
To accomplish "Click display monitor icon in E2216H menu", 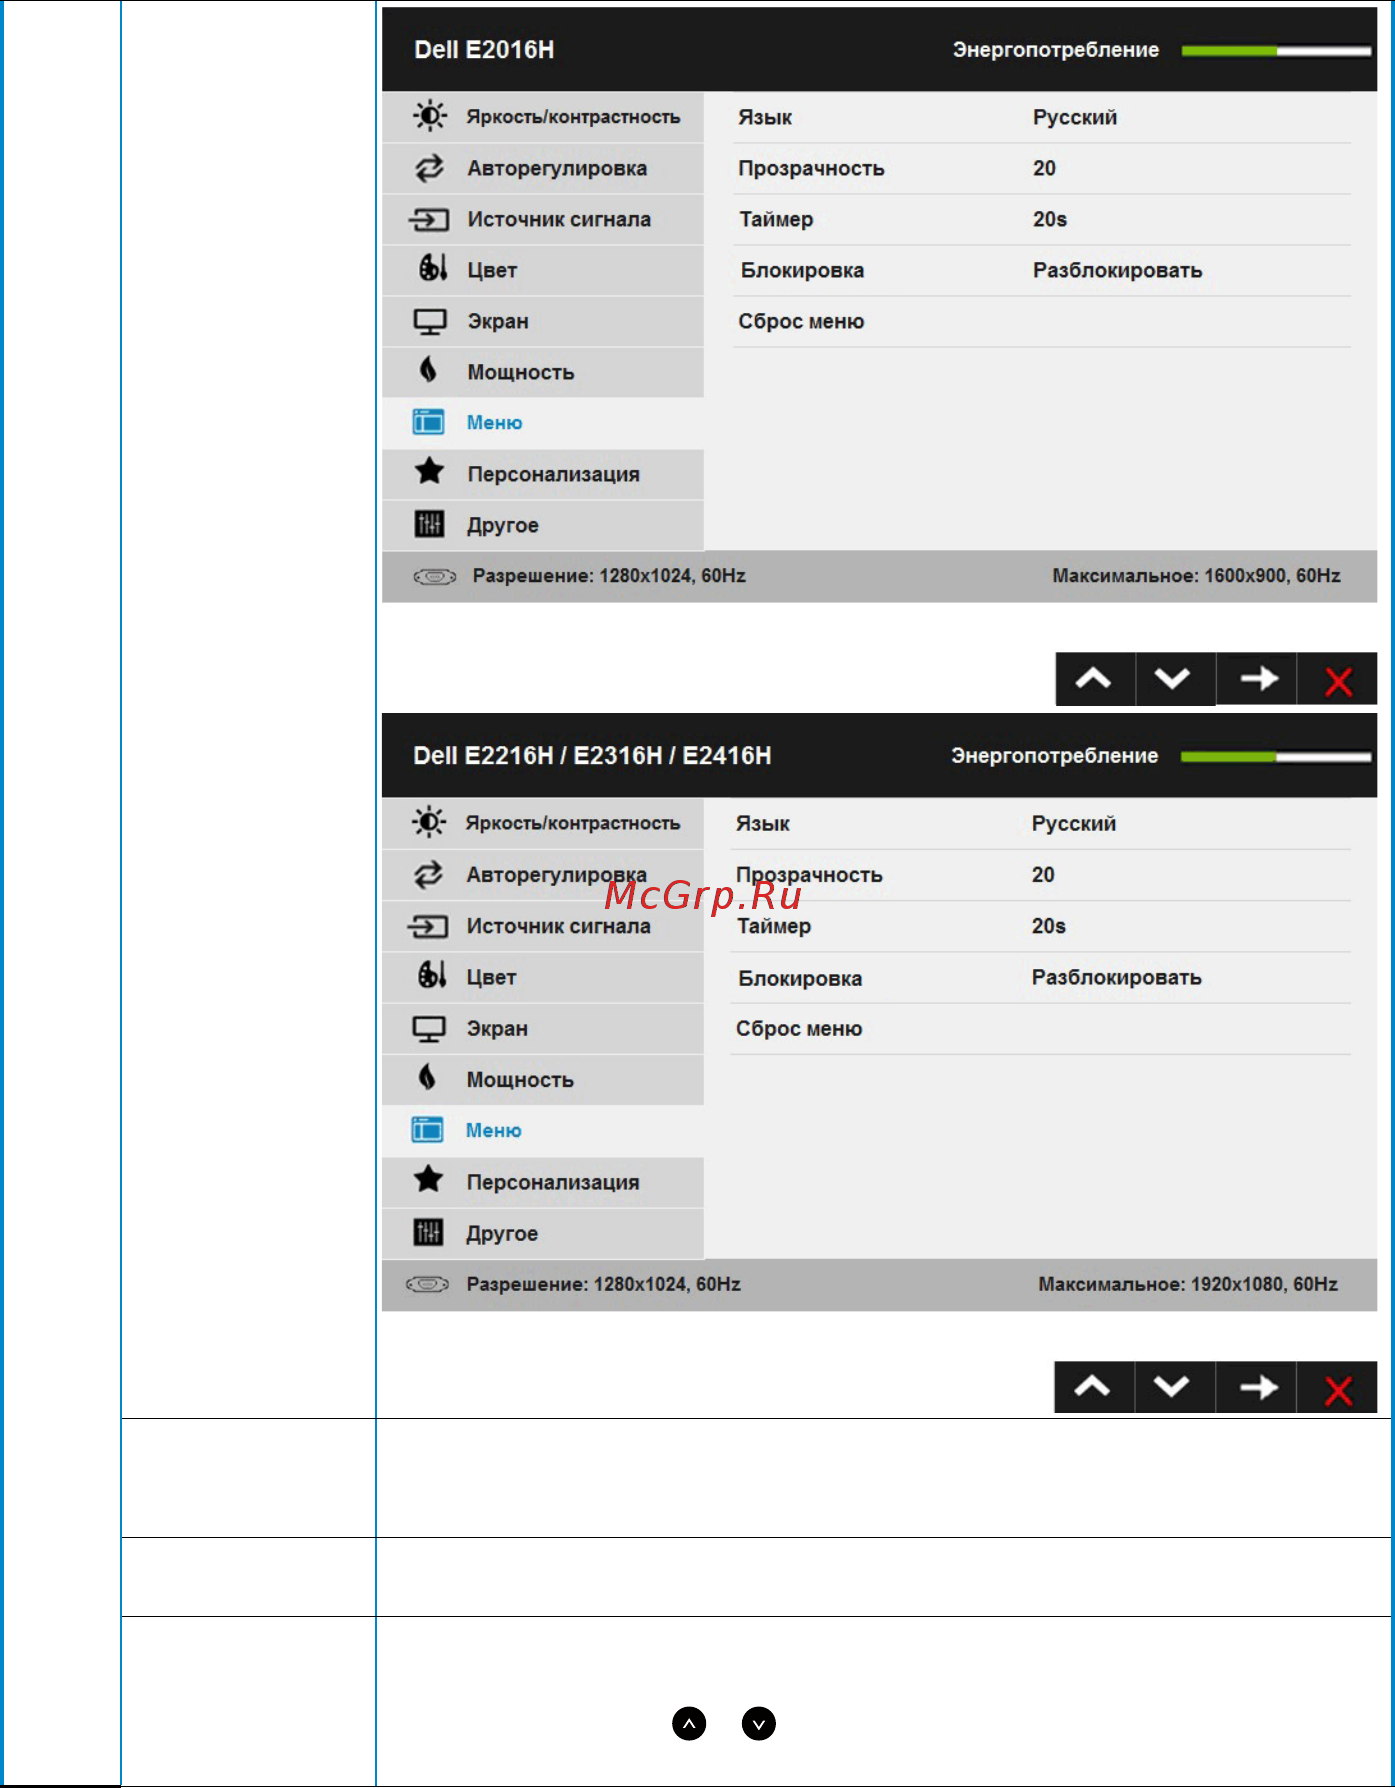I will pos(429,1028).
